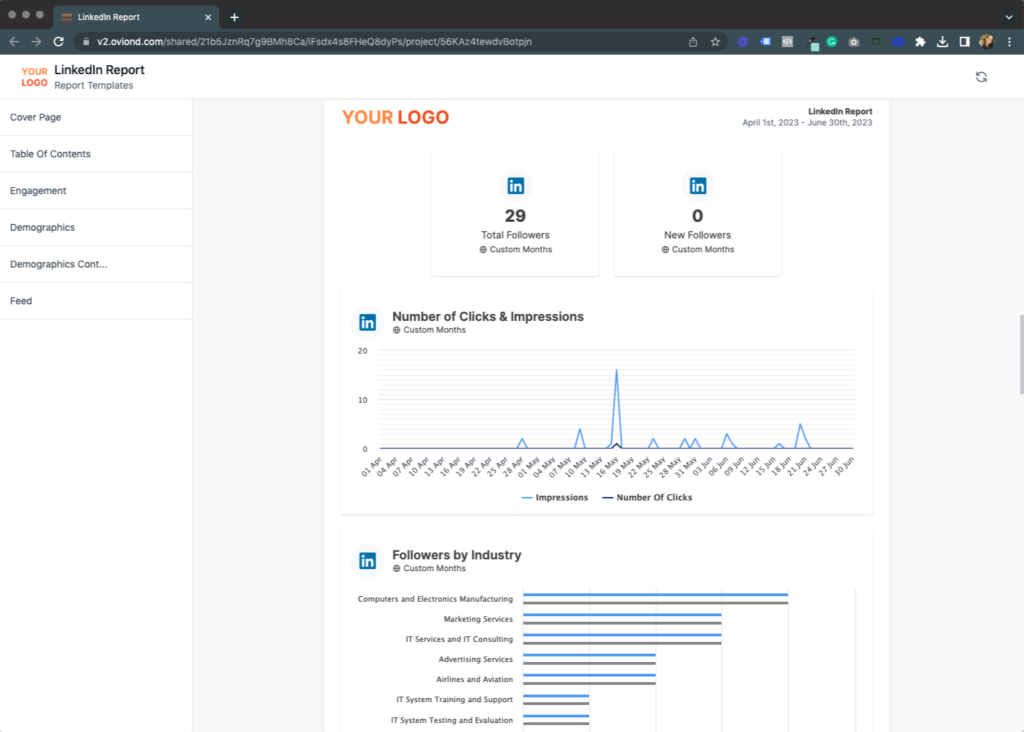Open the Cover Page section
The height and width of the screenshot is (732, 1024).
pyautogui.click(x=96, y=118)
